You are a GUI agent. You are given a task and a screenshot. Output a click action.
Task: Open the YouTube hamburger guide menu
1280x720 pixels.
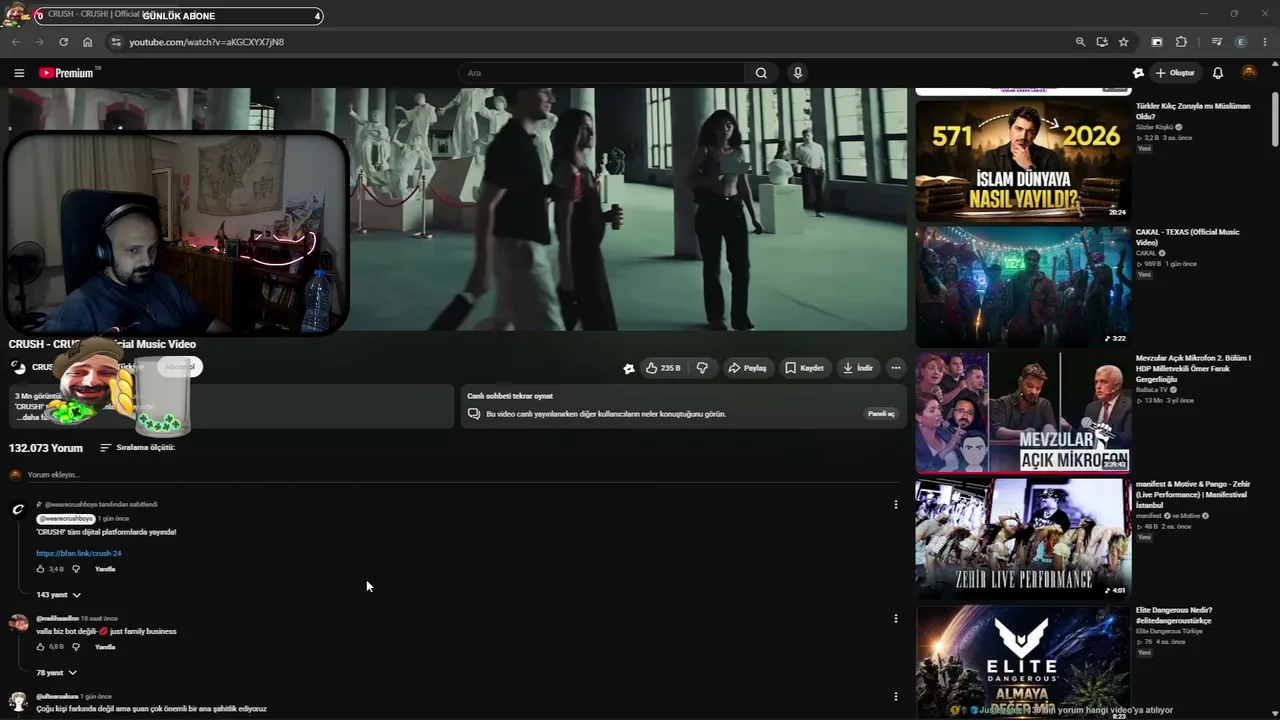19,73
